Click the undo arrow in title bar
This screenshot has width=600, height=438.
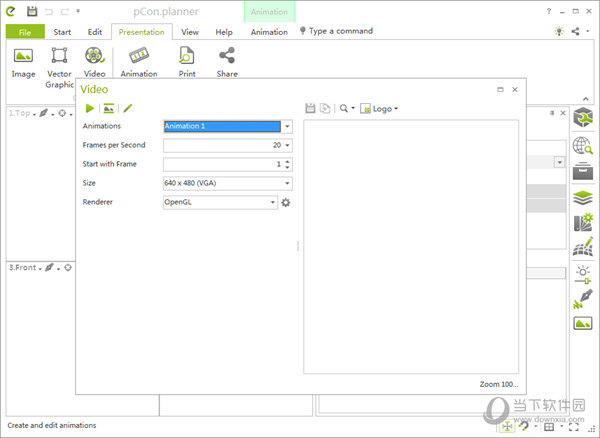49,12
